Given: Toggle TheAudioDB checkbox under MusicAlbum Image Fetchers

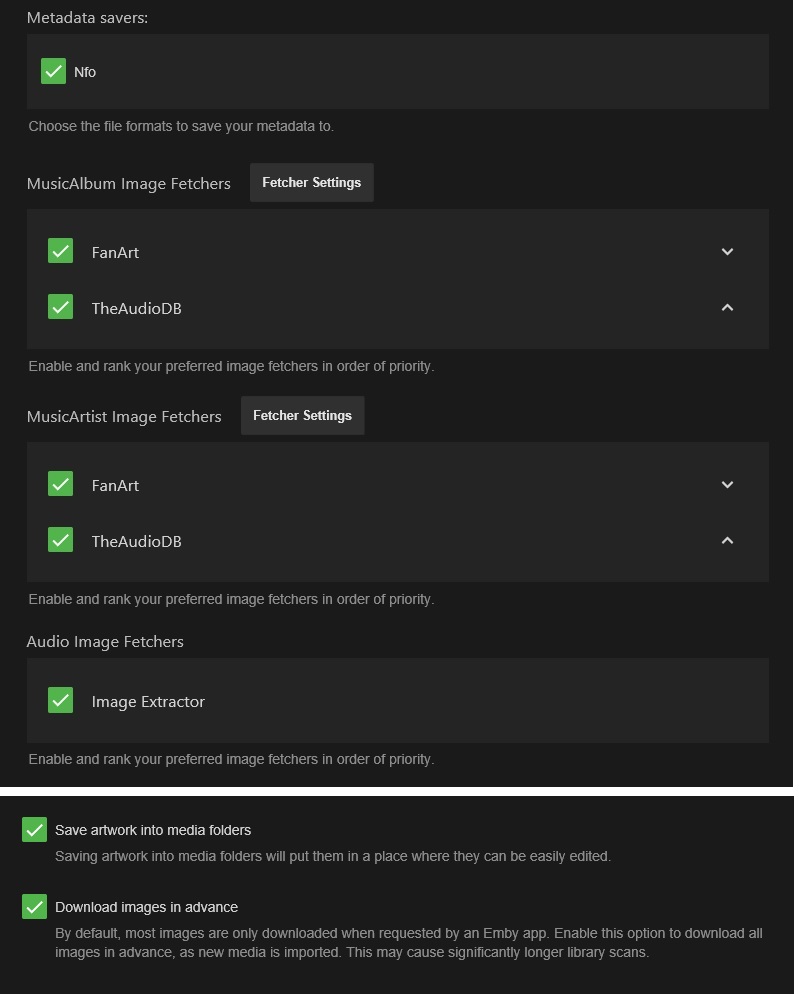Looking at the screenshot, I should [x=61, y=307].
